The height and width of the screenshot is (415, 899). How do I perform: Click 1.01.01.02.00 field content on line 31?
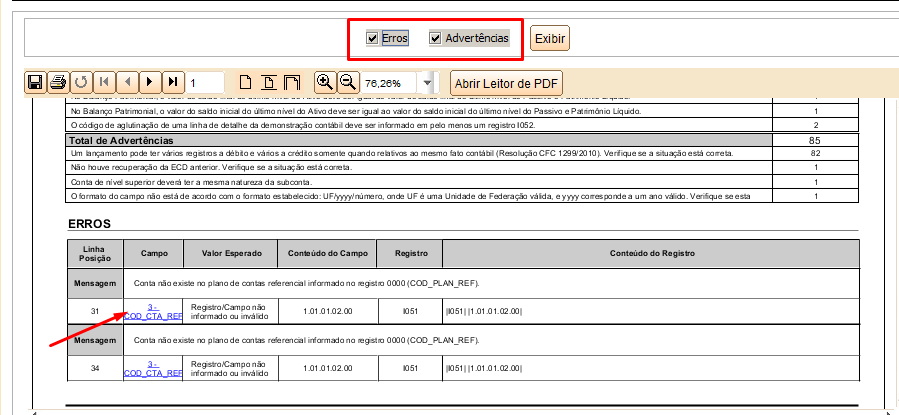pyautogui.click(x=327, y=311)
